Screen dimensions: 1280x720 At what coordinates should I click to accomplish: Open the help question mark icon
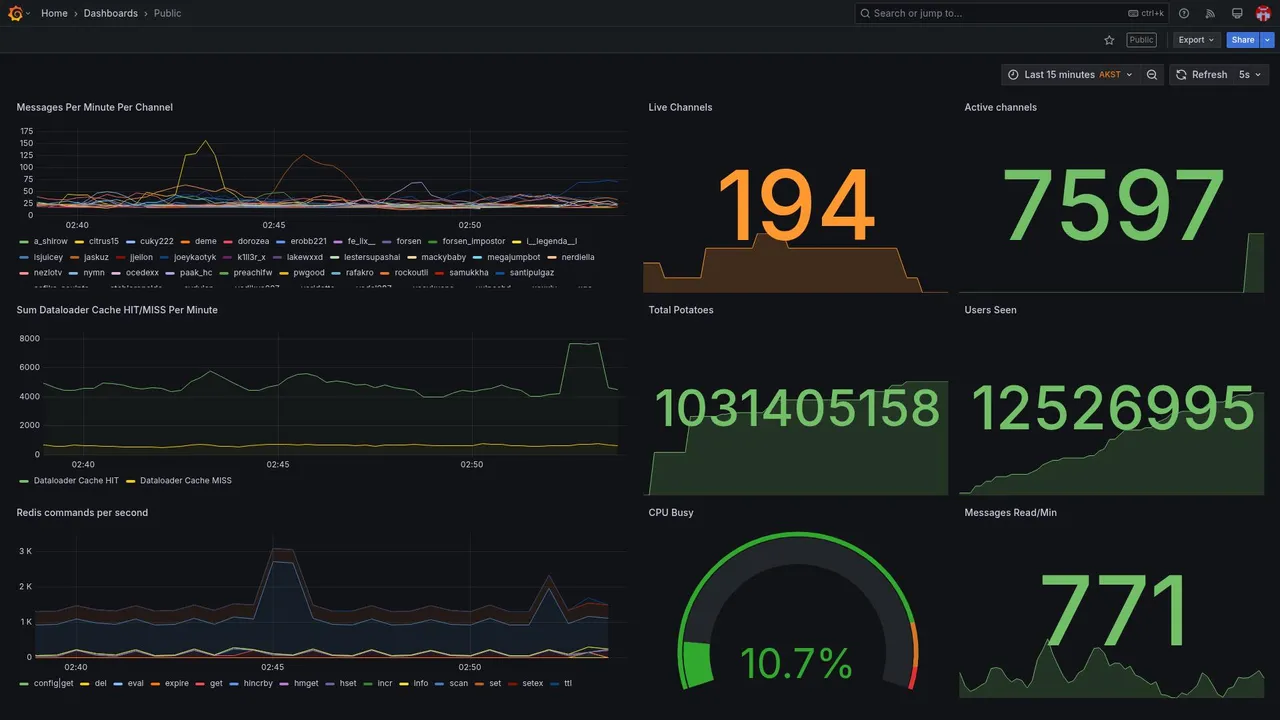(x=1184, y=13)
